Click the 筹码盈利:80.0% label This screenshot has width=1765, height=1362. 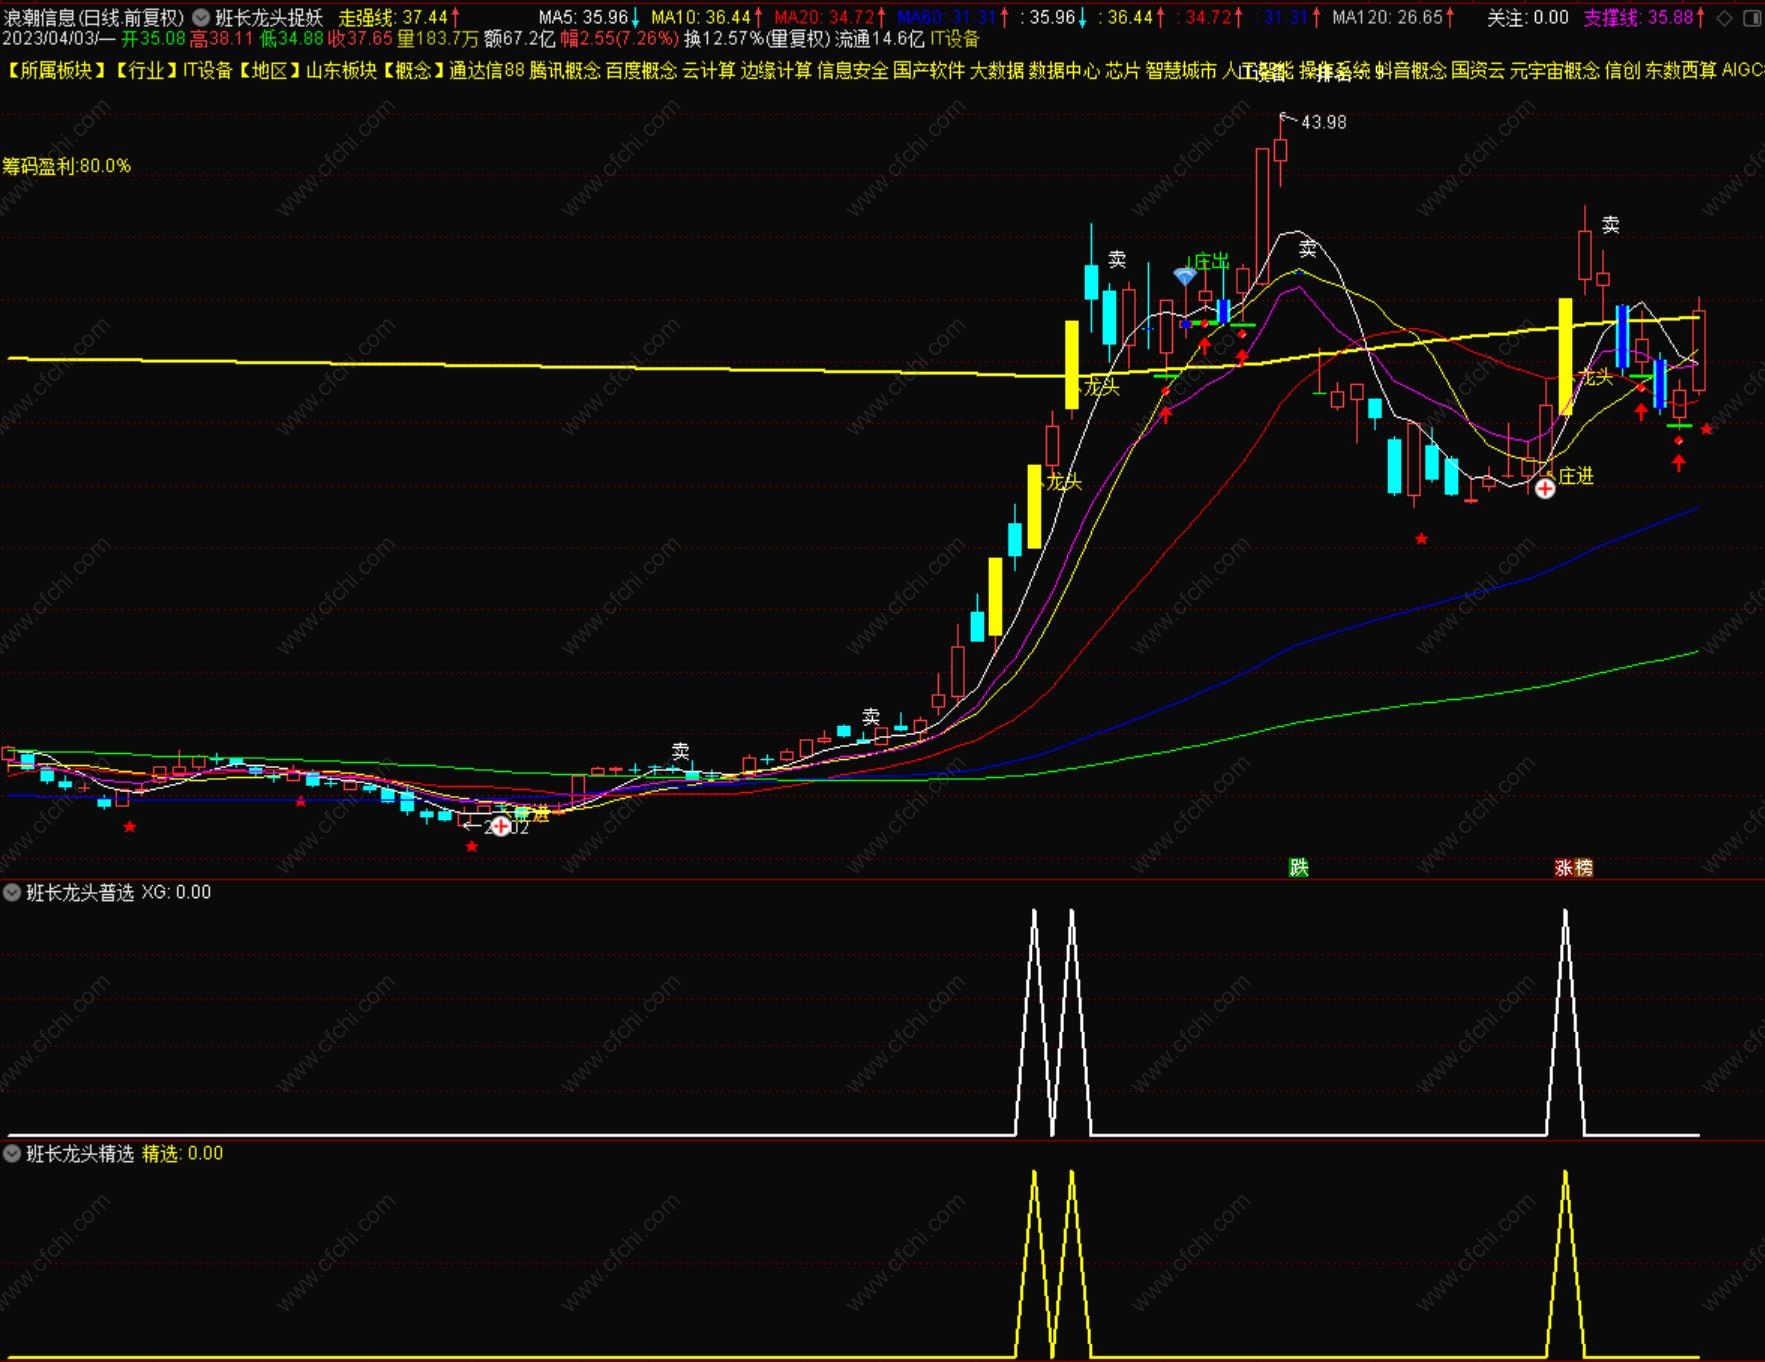point(67,166)
